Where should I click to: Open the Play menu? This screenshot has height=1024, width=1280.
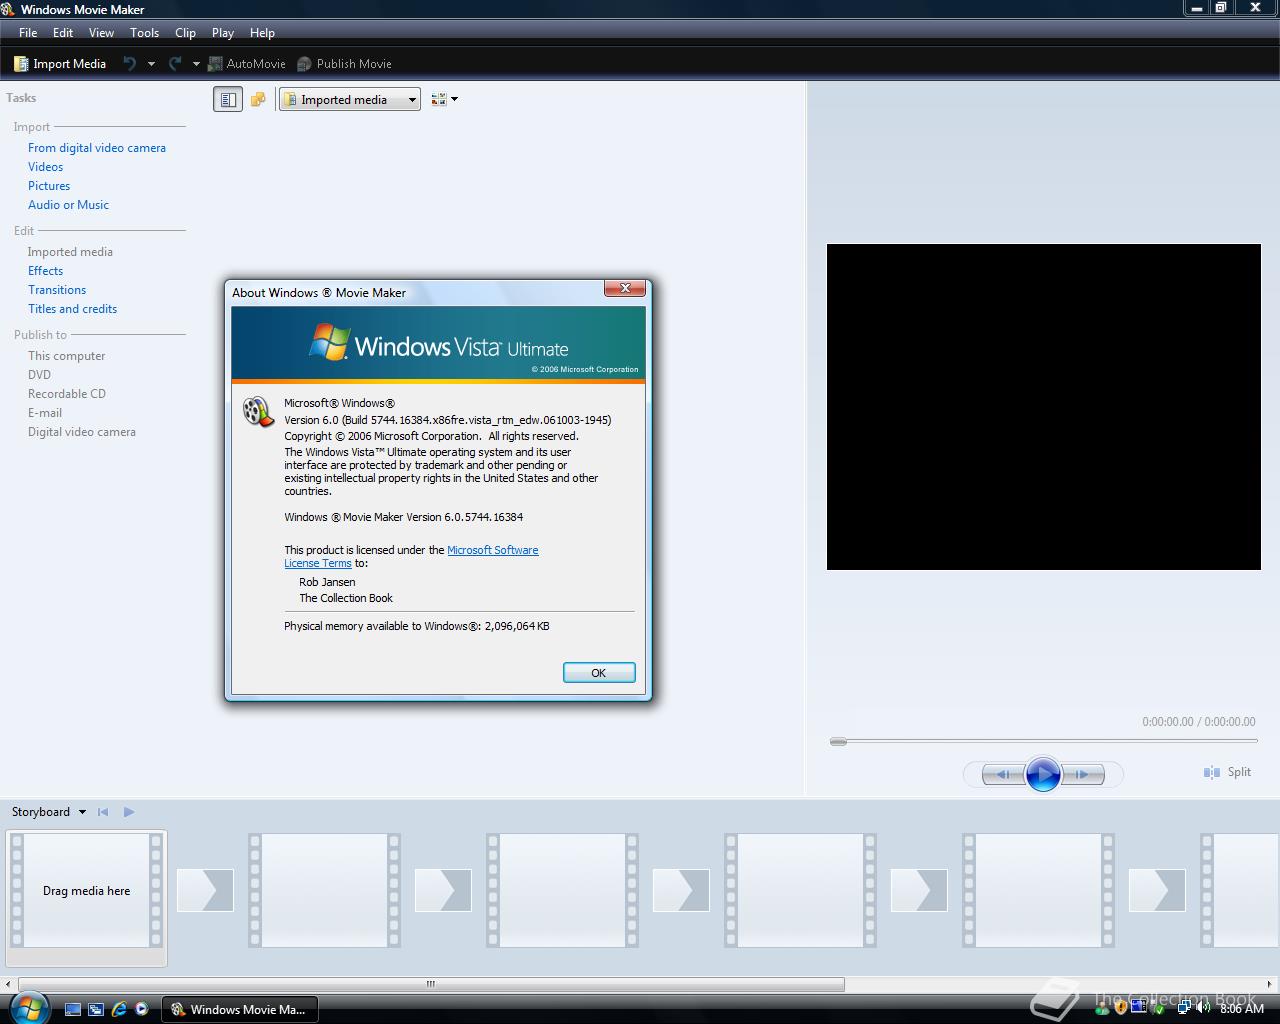click(223, 32)
